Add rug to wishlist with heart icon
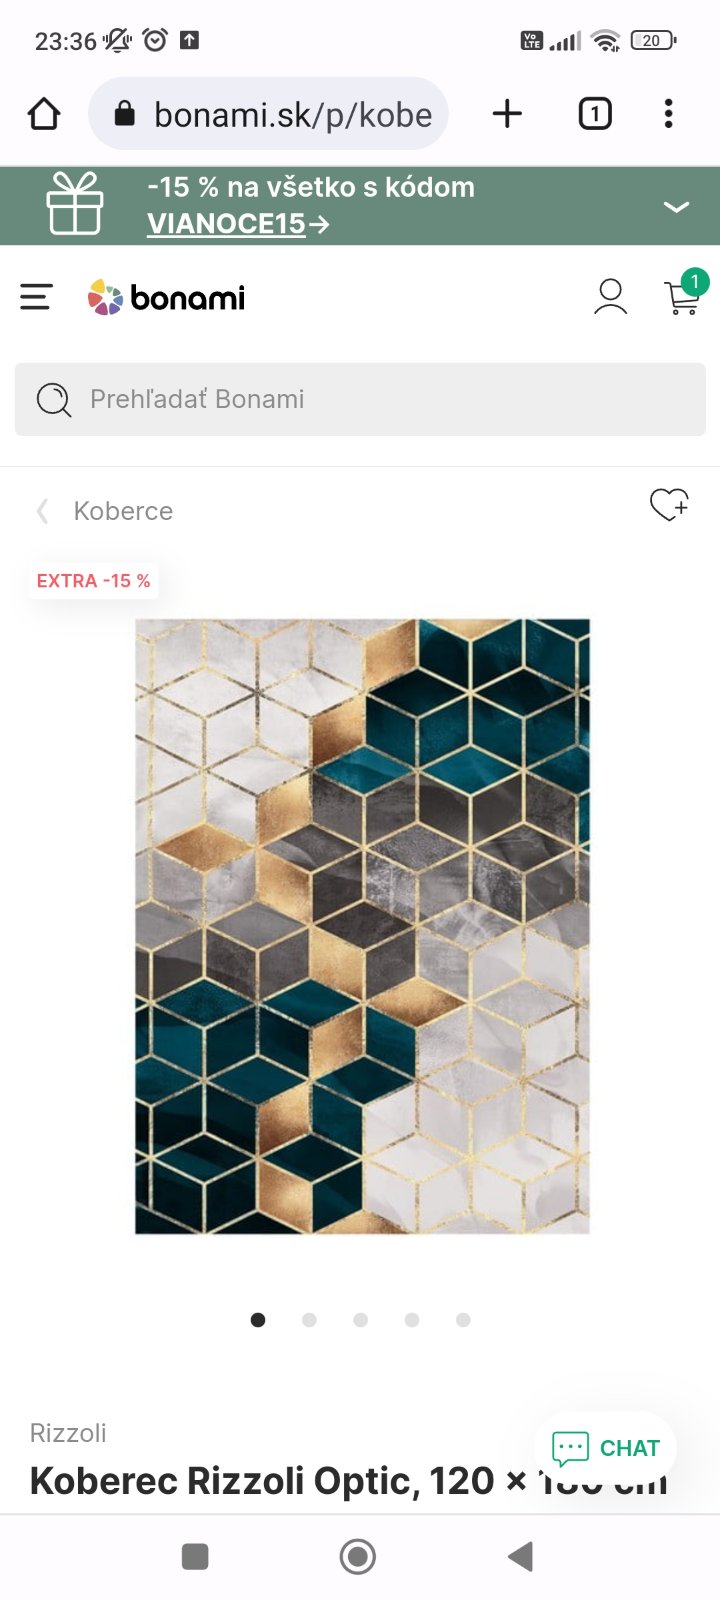The height and width of the screenshot is (1600, 720). pyautogui.click(x=669, y=505)
